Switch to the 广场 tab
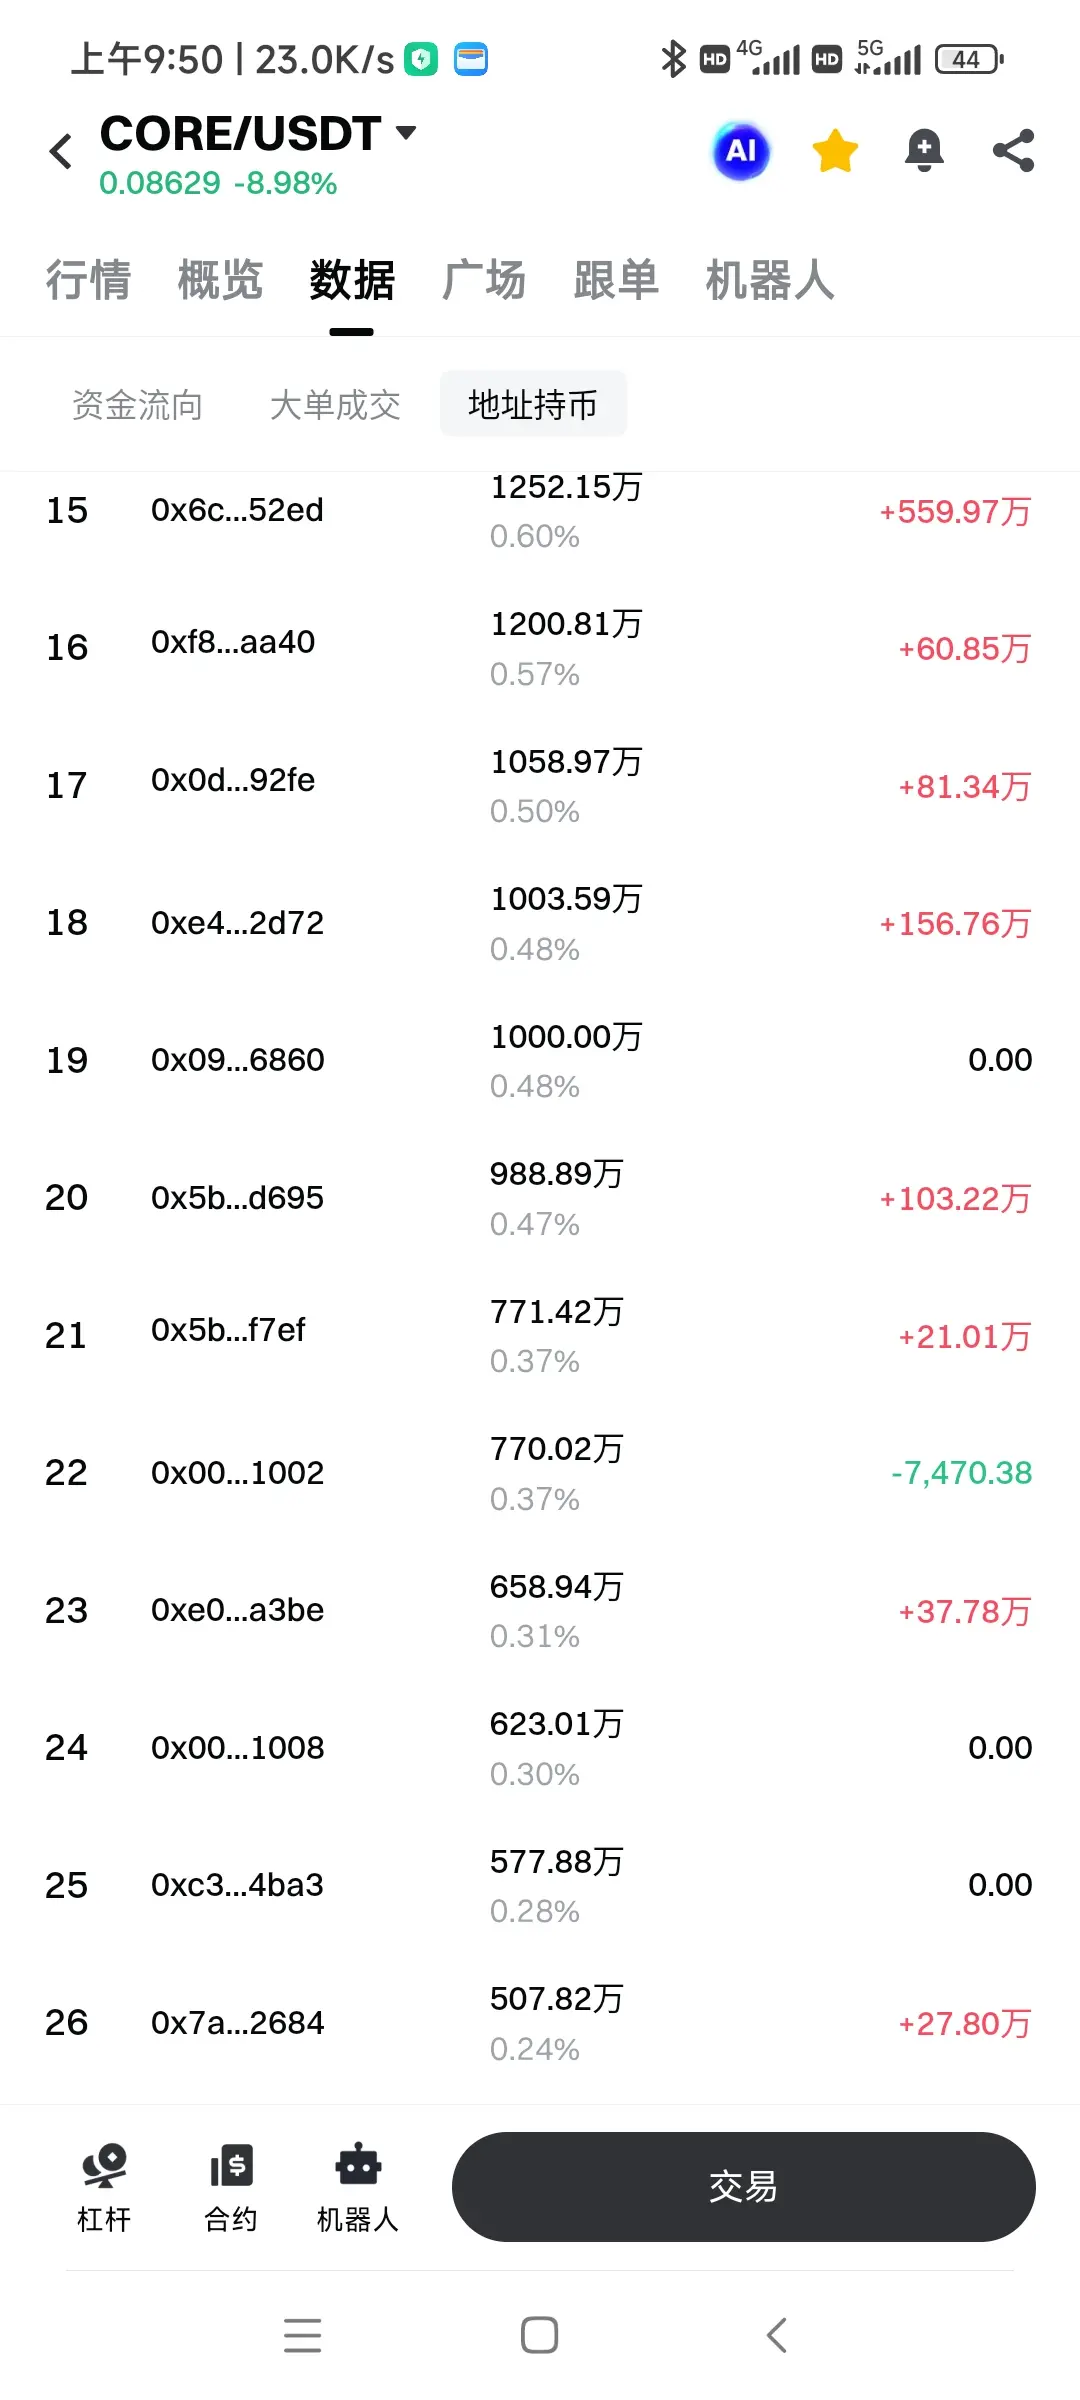This screenshot has width=1080, height=2400. click(x=484, y=280)
